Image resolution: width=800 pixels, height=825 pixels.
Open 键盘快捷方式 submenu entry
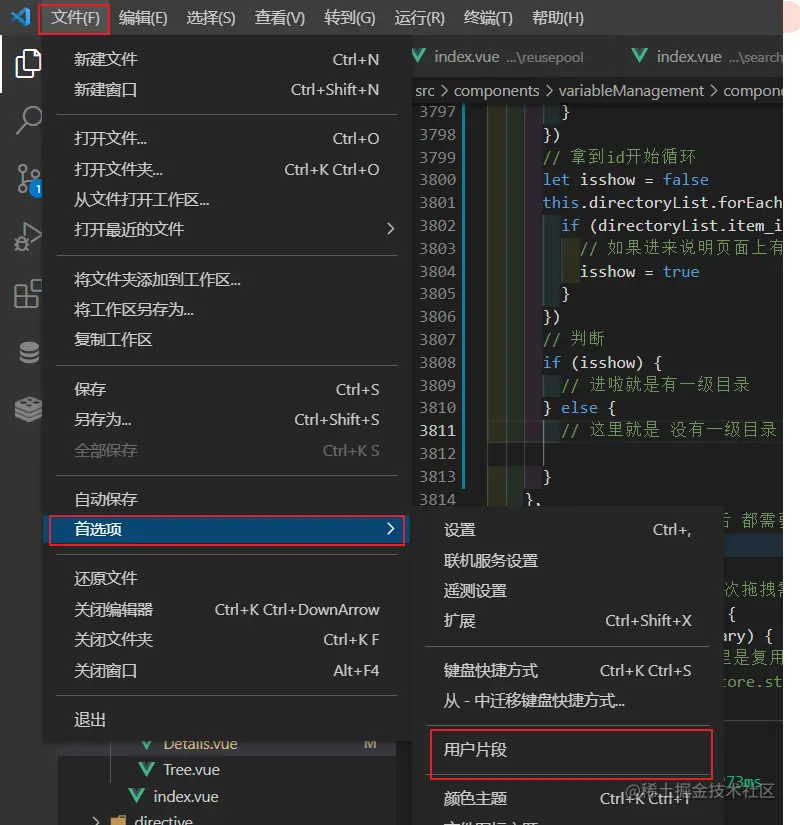pyautogui.click(x=567, y=671)
